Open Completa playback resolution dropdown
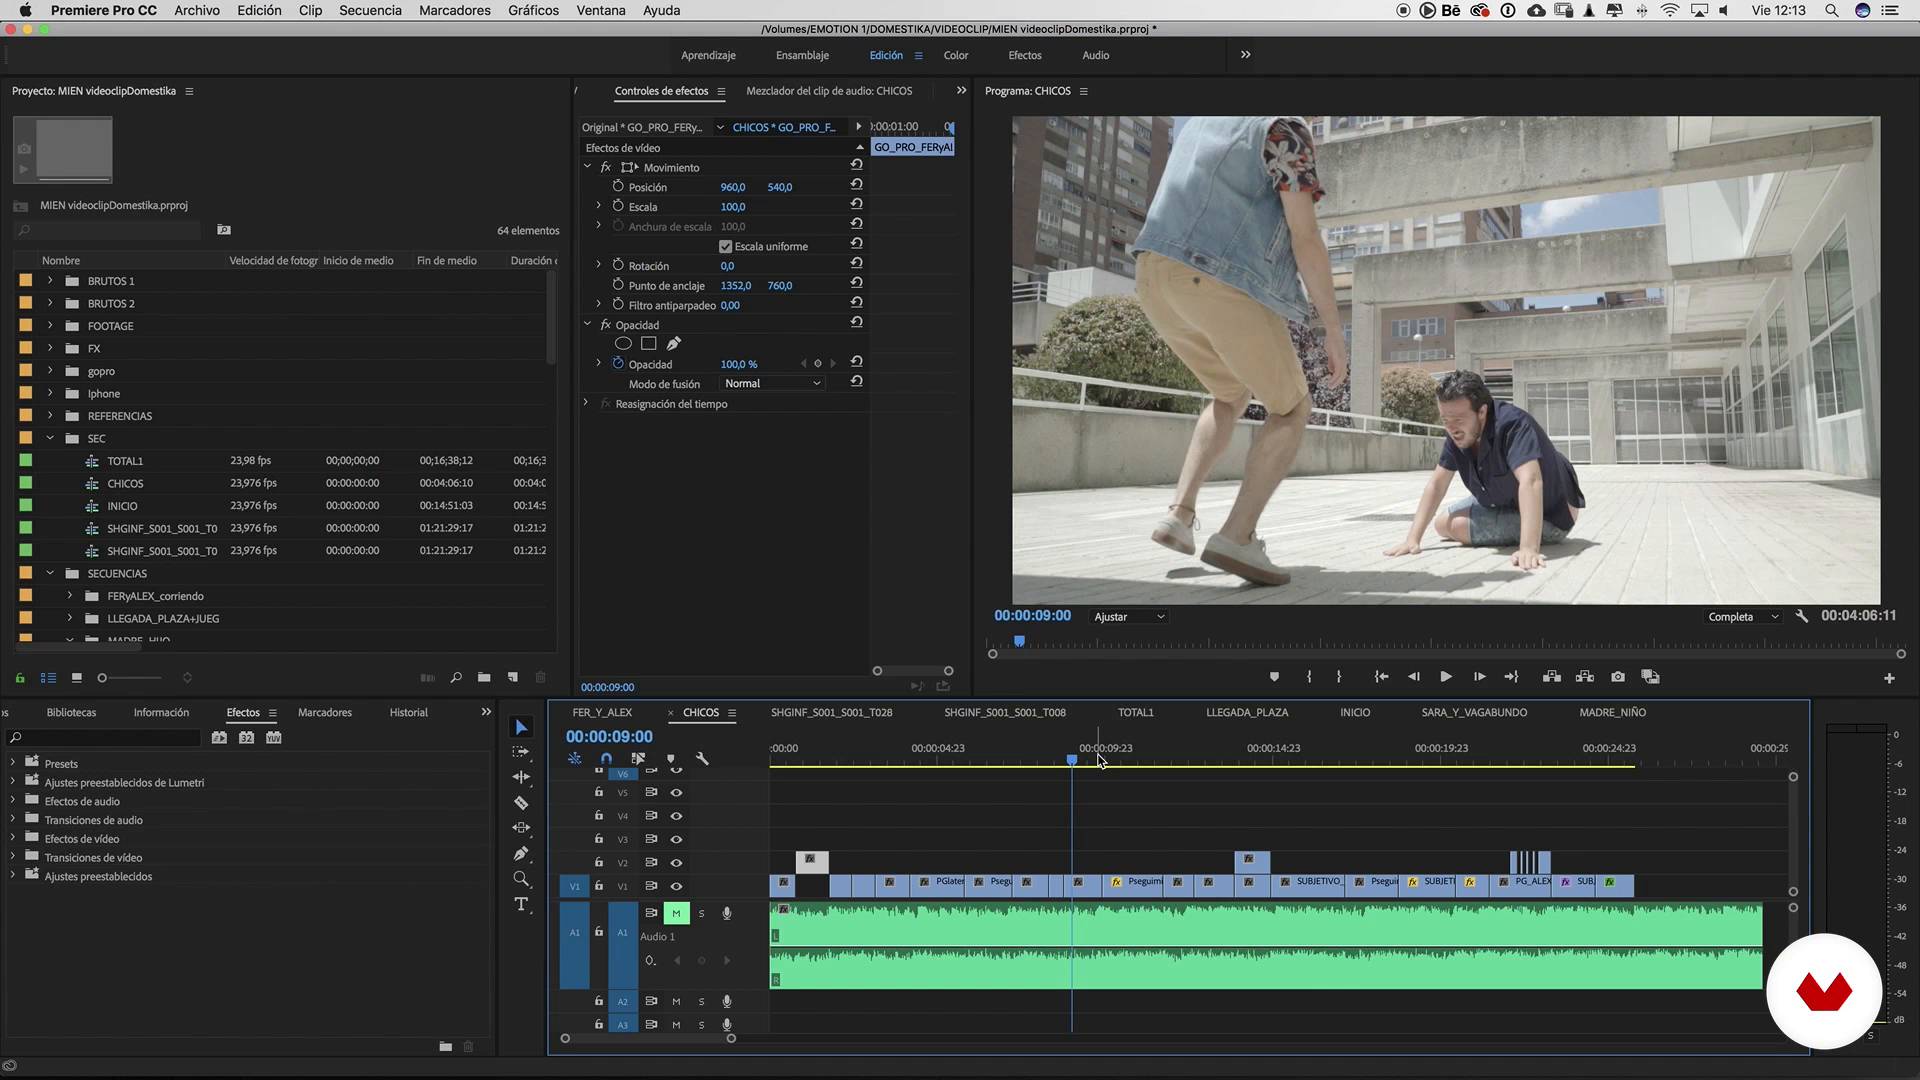The image size is (1920, 1080). click(1743, 617)
